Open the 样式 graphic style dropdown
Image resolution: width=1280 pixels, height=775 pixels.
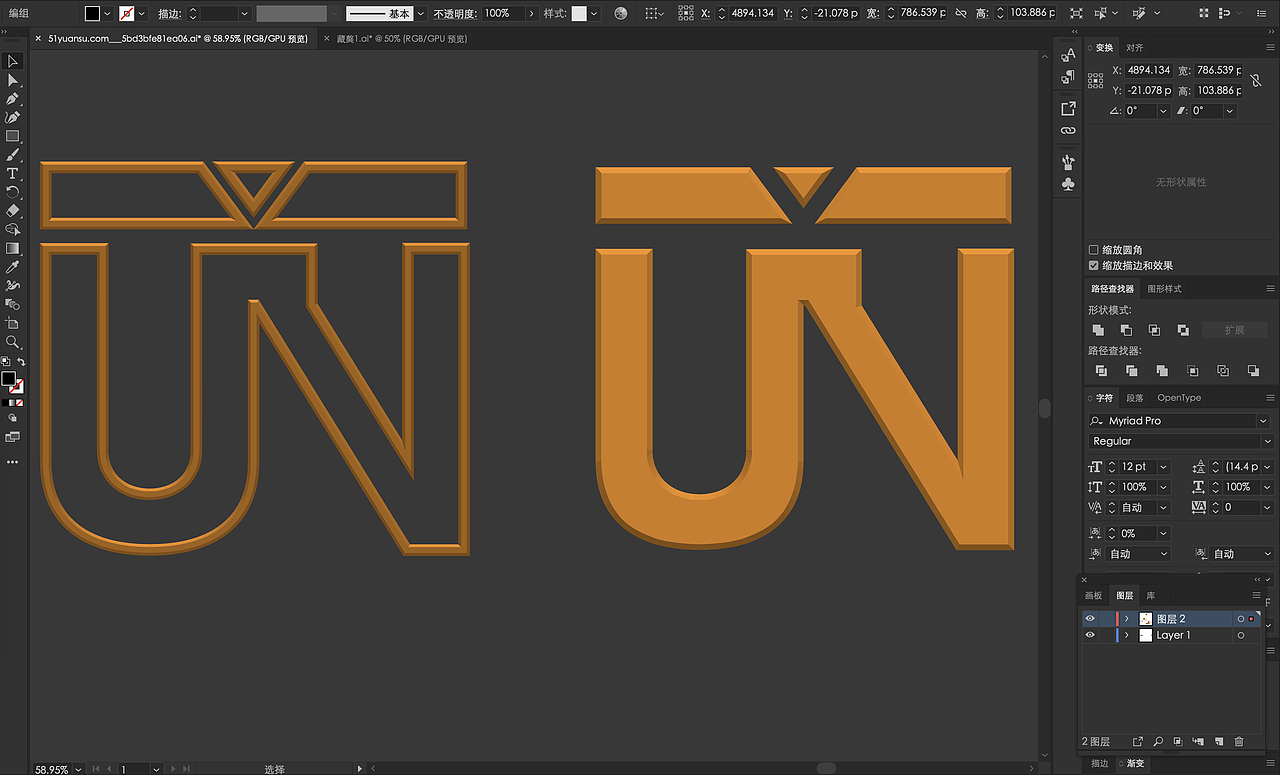(594, 14)
